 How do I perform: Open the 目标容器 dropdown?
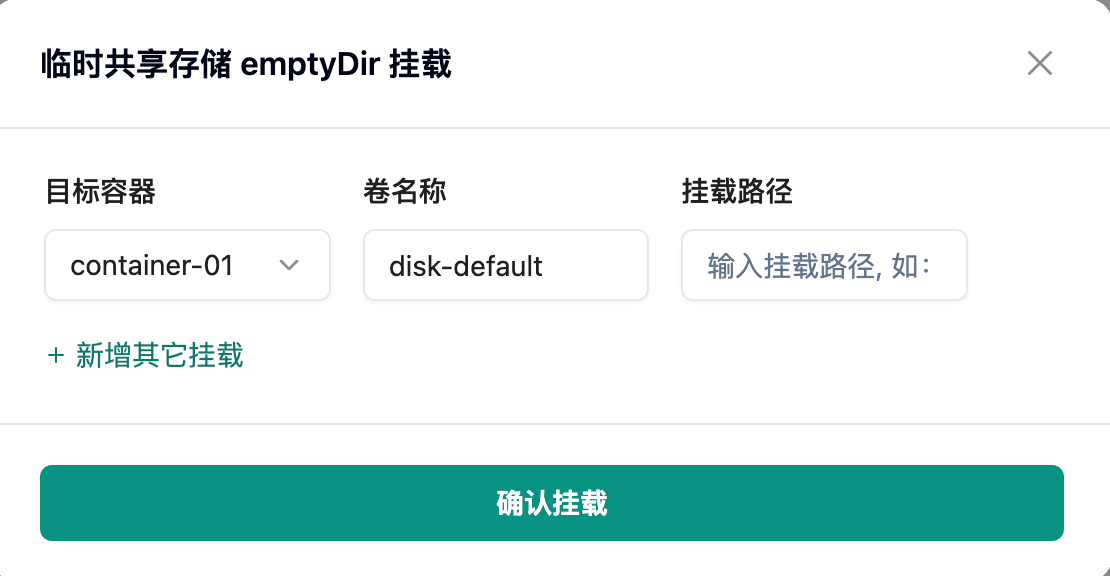[x=187, y=265]
